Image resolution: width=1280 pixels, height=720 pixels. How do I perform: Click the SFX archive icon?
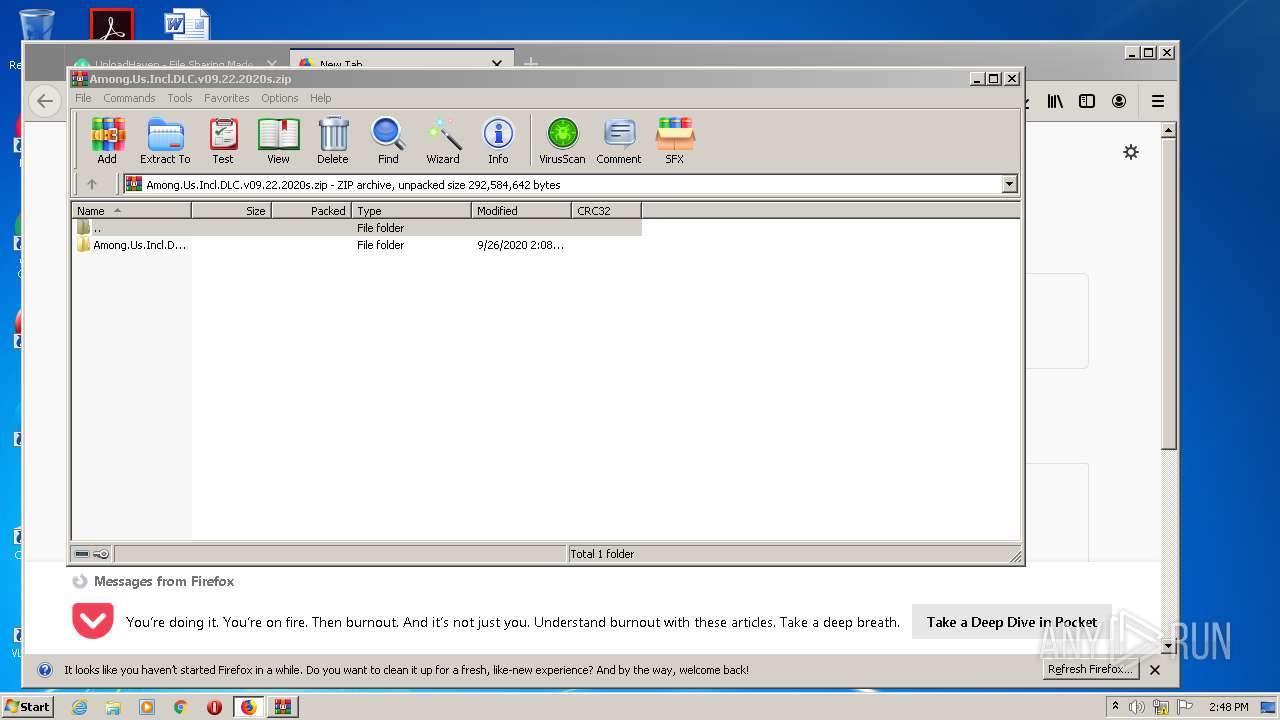pyautogui.click(x=675, y=140)
